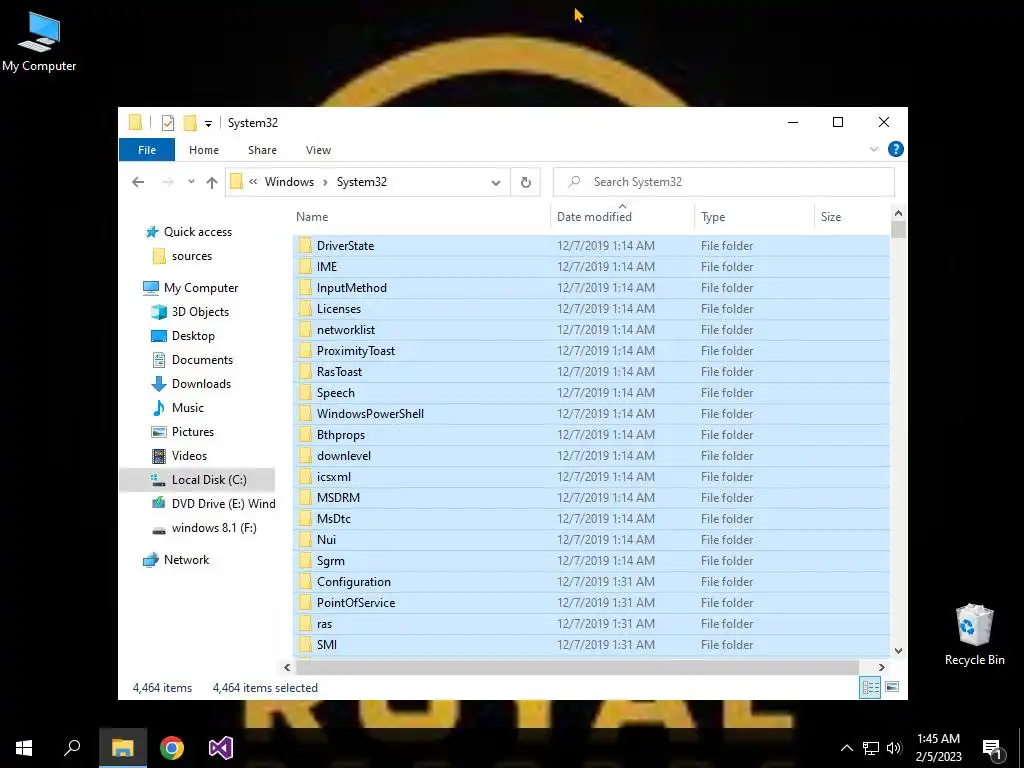Open the File ribbon tab
Screen dimensions: 1024x768
click(147, 150)
